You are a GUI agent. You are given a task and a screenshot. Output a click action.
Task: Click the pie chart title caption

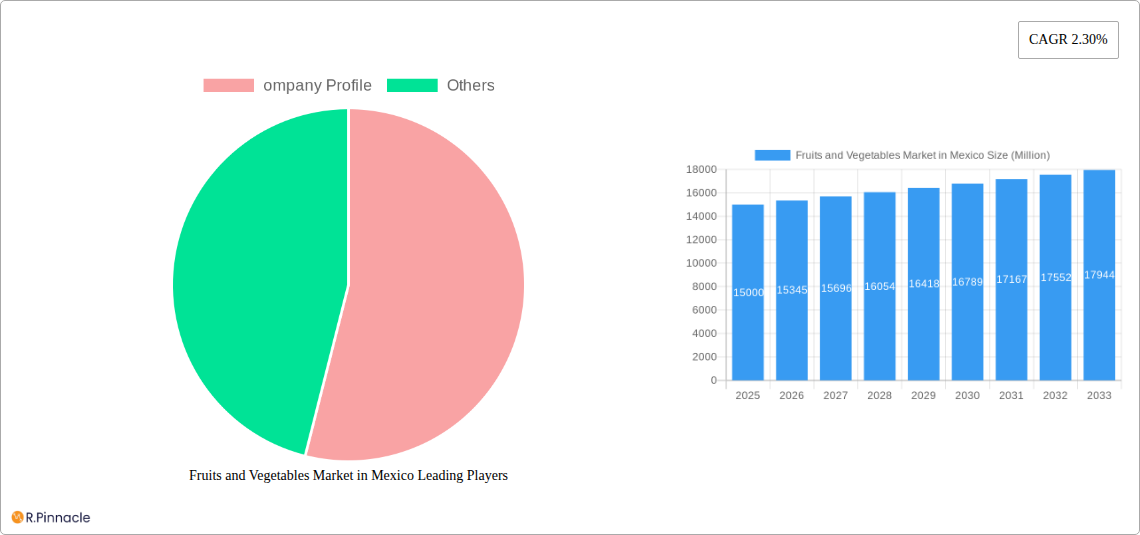pyautogui.click(x=348, y=475)
